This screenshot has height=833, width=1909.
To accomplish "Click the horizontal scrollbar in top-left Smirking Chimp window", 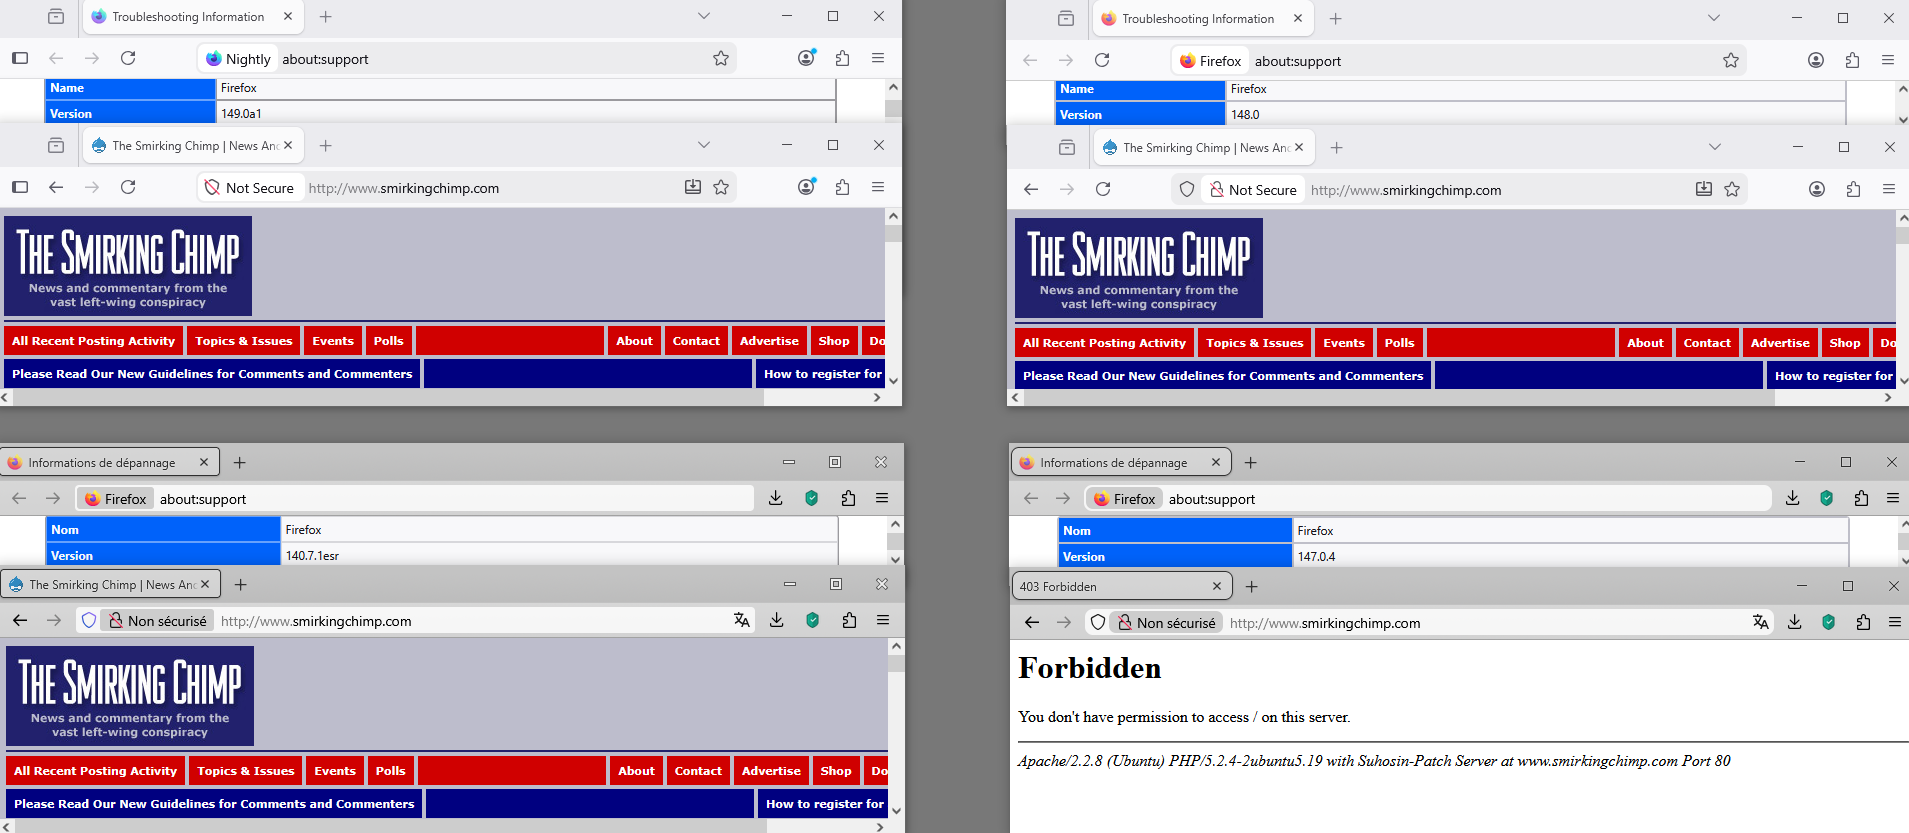I will 388,398.
